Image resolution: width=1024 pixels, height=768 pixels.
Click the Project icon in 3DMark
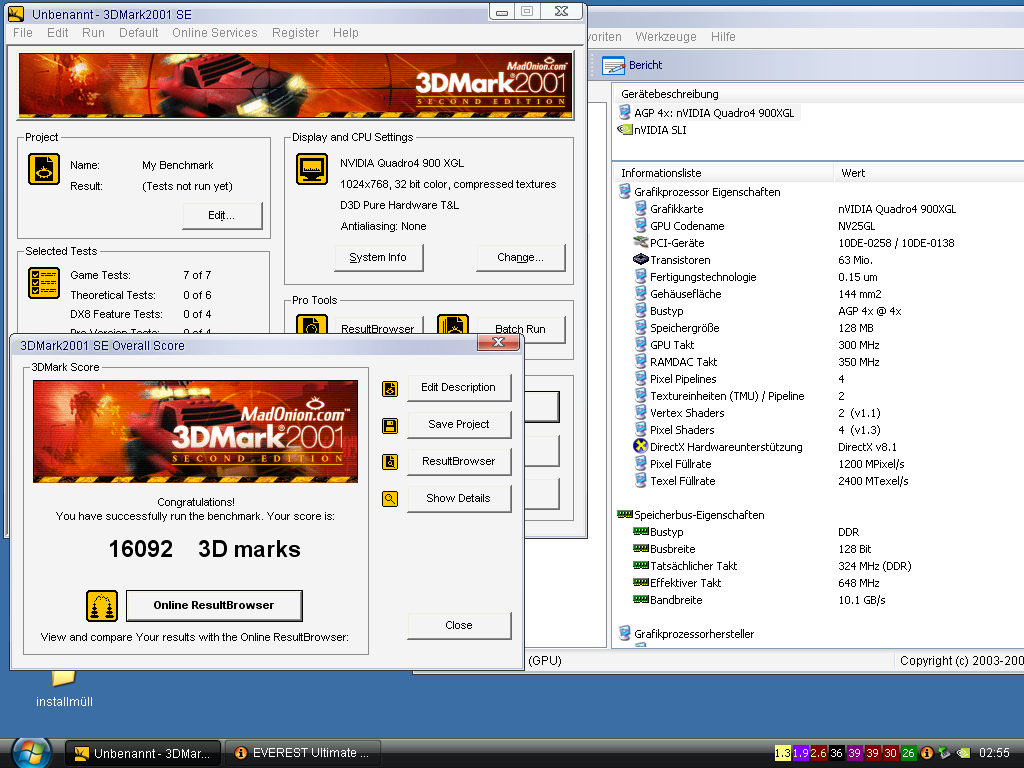tap(44, 169)
